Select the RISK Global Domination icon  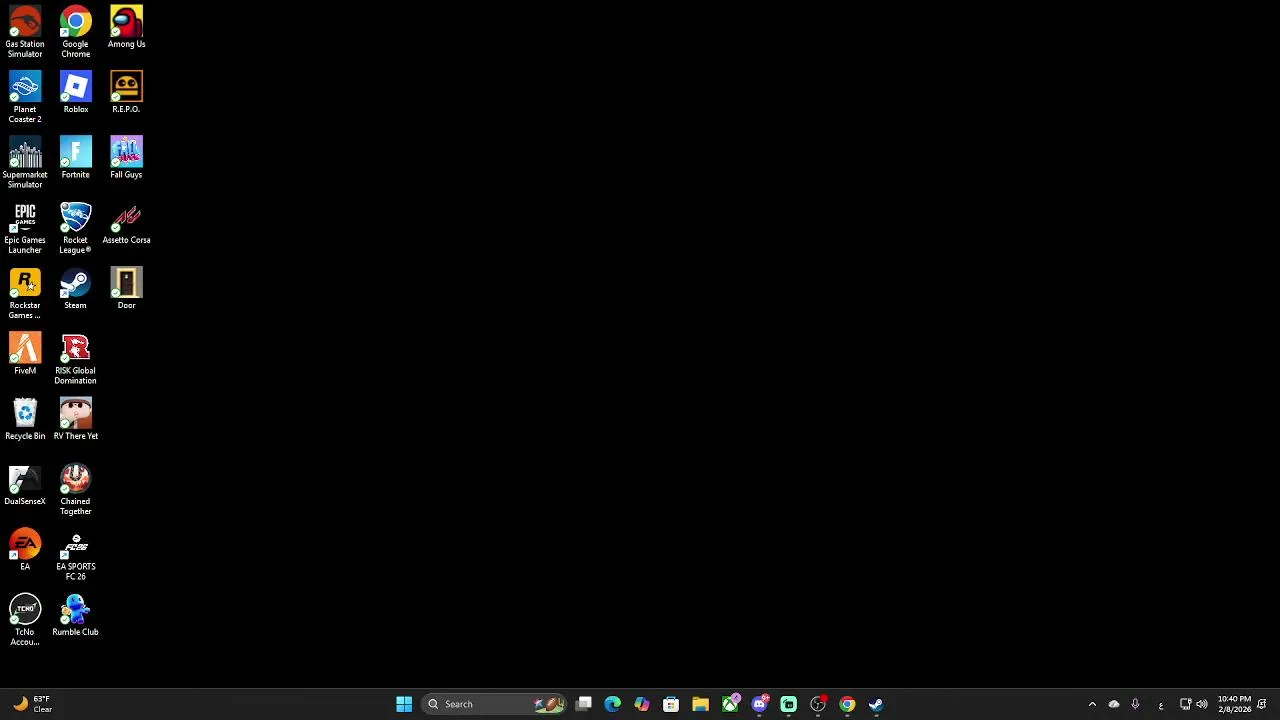pos(75,358)
